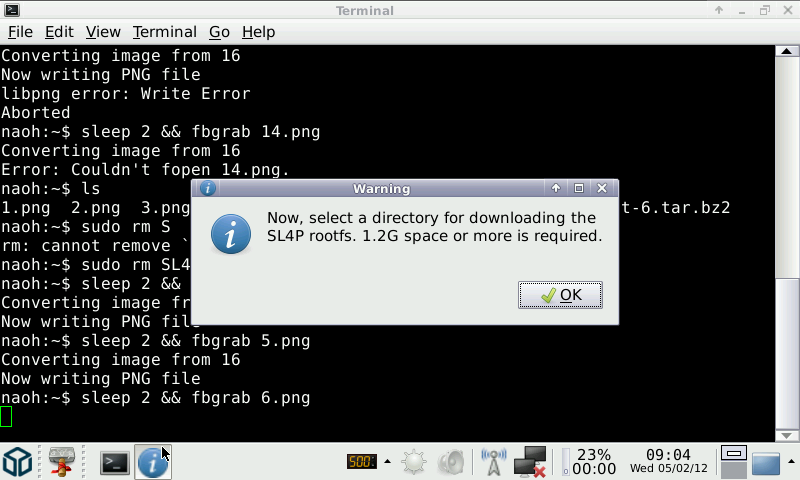
Task: Open the Go menu
Action: pos(219,32)
